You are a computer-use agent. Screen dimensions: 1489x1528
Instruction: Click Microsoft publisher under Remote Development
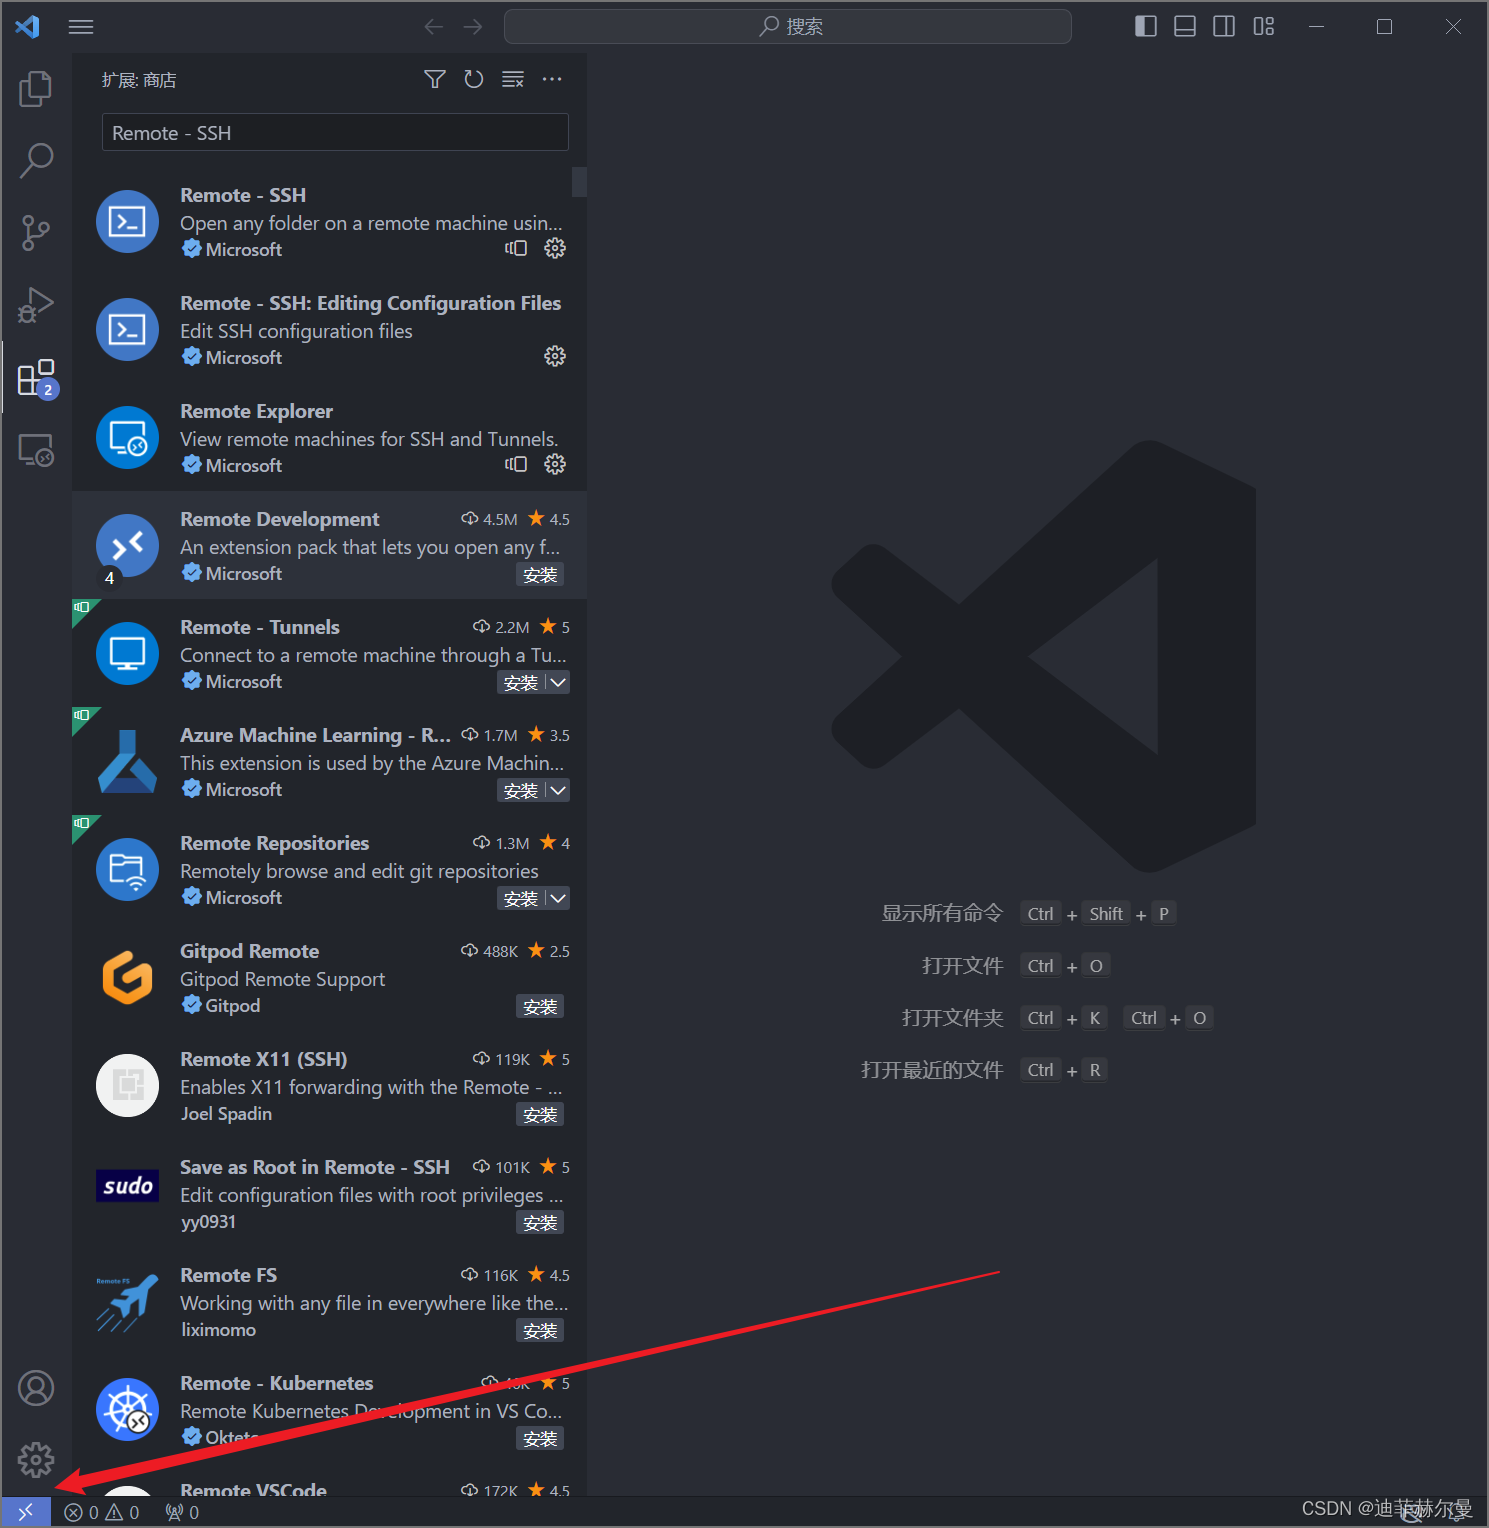click(243, 573)
